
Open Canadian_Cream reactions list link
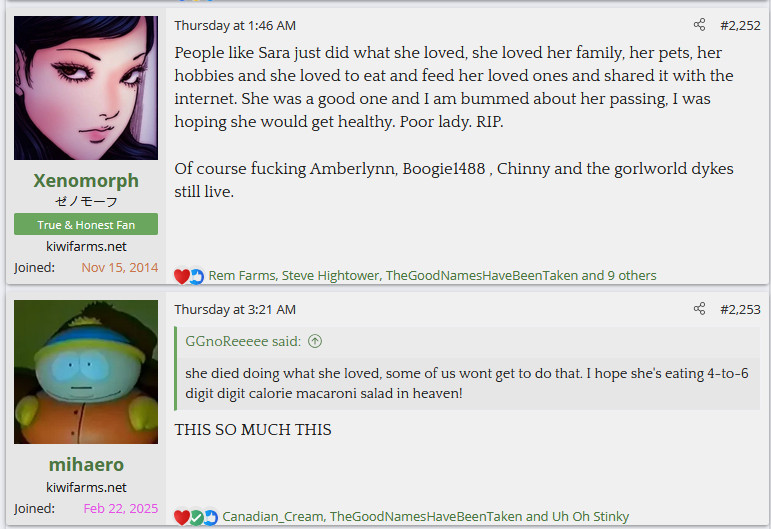pos(425,516)
